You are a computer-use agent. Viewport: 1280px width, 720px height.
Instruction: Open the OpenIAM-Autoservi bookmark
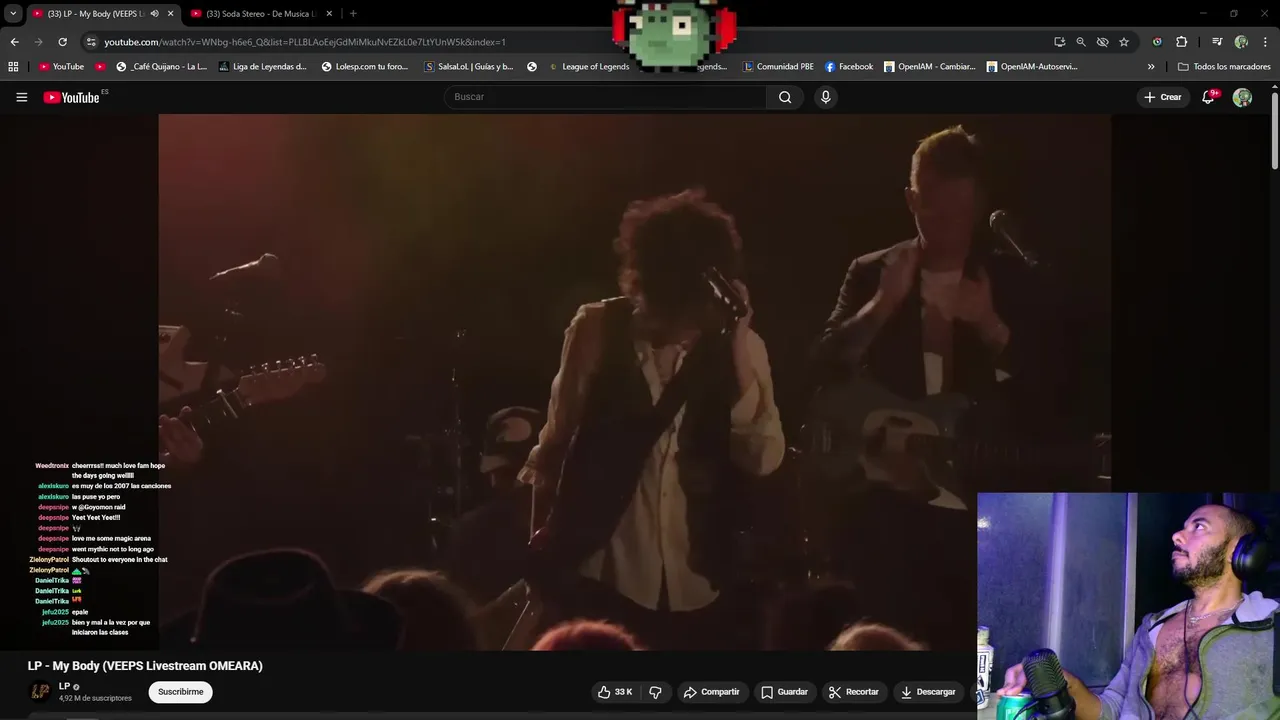tap(1032, 67)
